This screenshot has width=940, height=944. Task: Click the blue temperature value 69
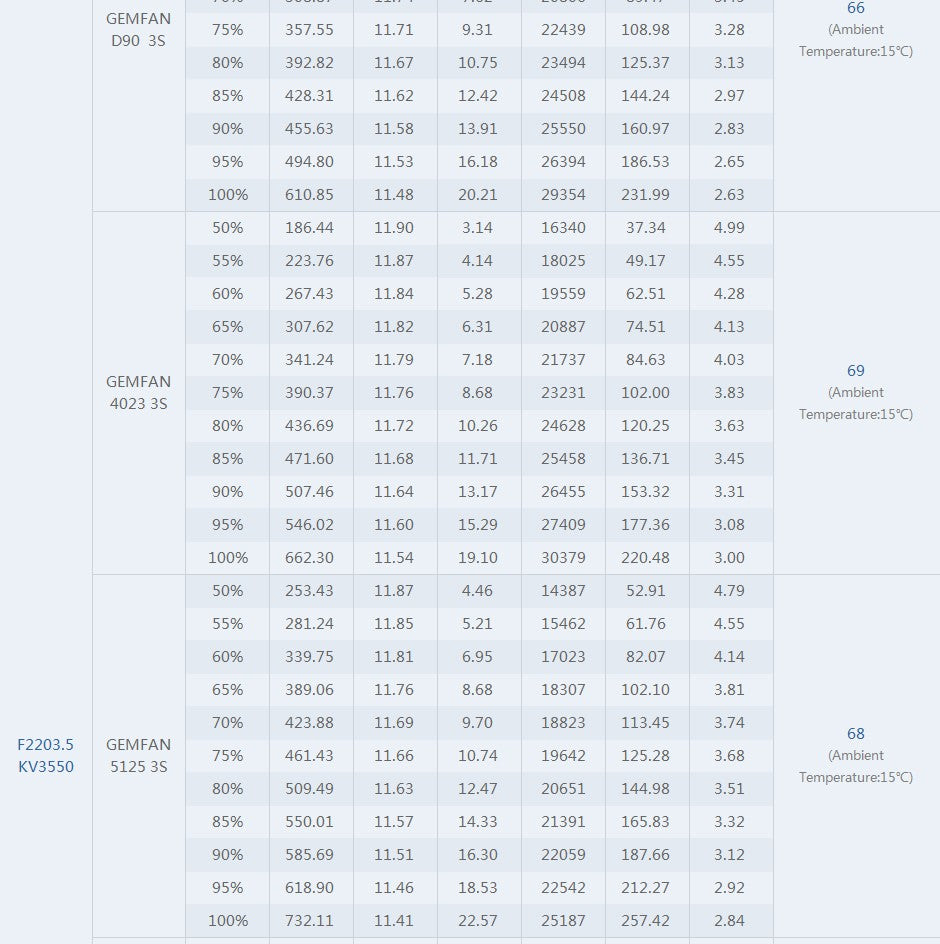tap(856, 370)
